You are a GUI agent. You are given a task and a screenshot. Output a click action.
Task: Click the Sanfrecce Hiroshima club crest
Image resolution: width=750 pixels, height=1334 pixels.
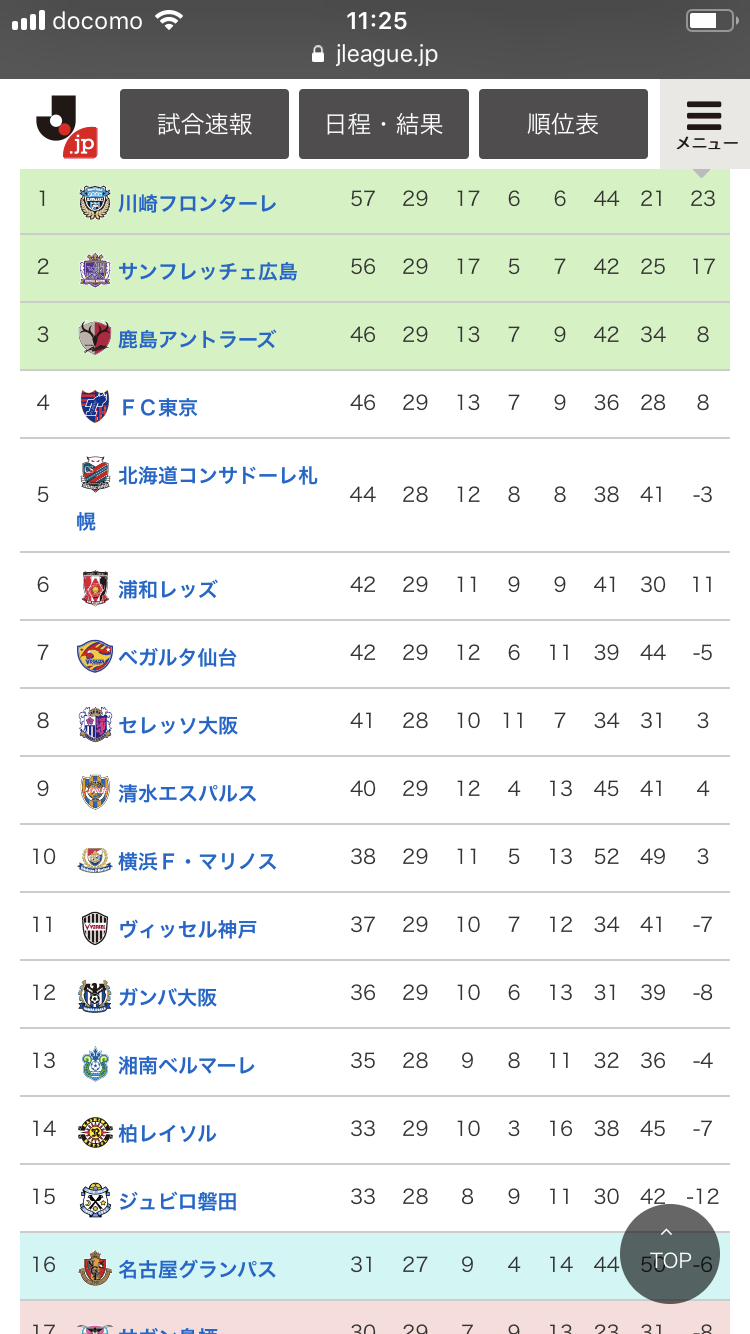(95, 270)
